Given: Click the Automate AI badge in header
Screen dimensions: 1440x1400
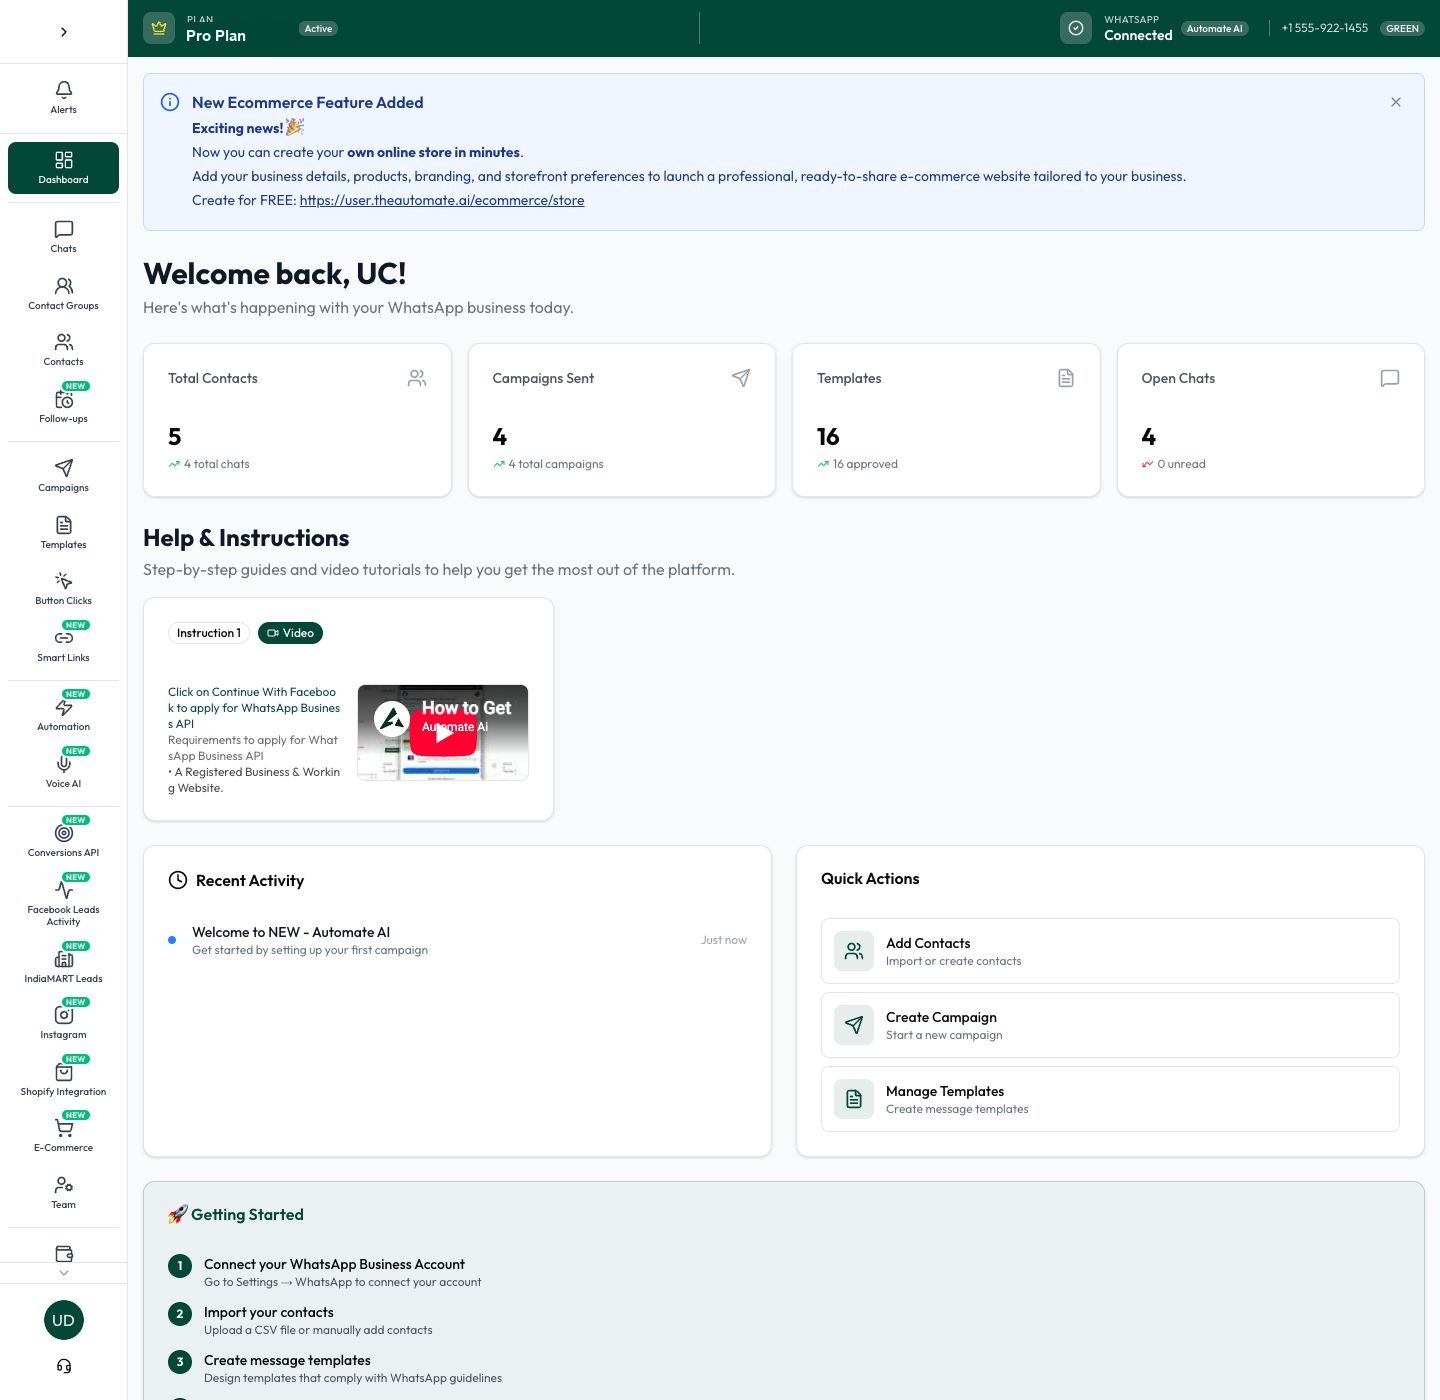Looking at the screenshot, I should coord(1215,28).
